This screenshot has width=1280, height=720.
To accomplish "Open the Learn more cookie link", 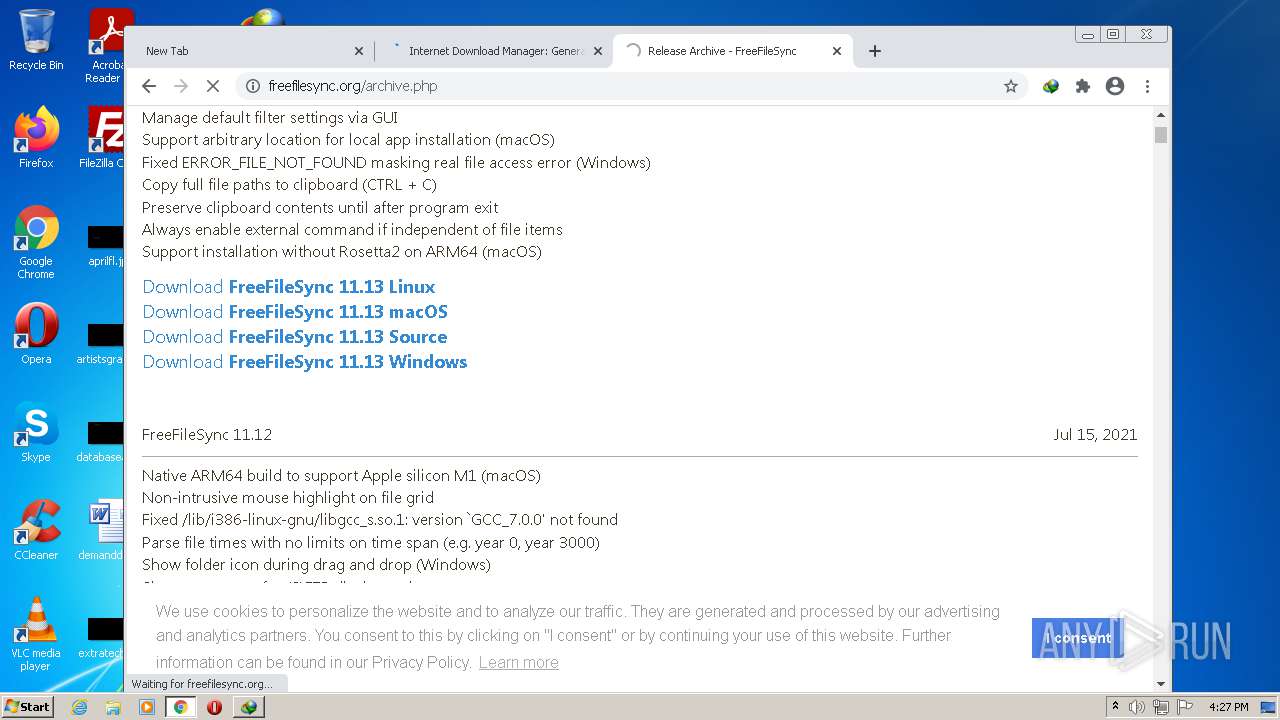I will point(518,662).
